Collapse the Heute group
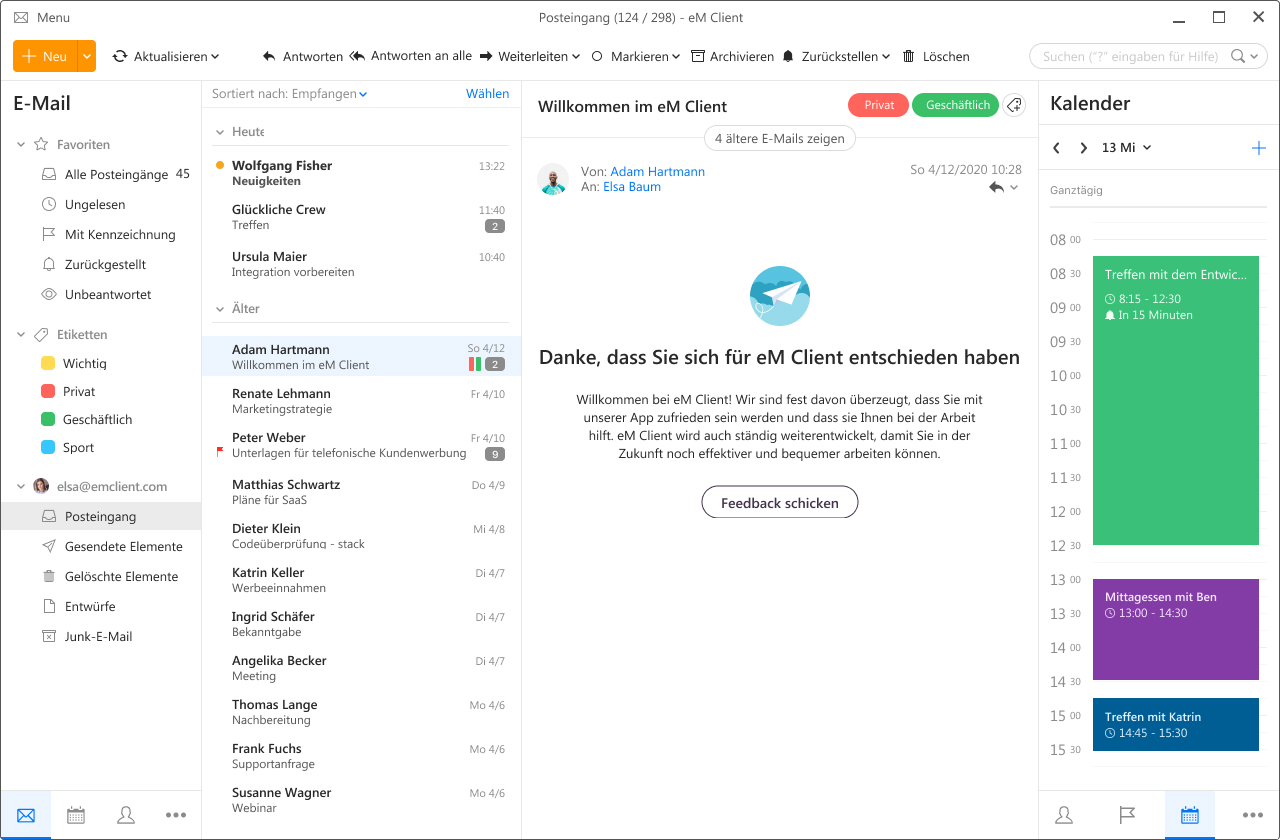Screen dimensions: 1280x840 [221, 132]
